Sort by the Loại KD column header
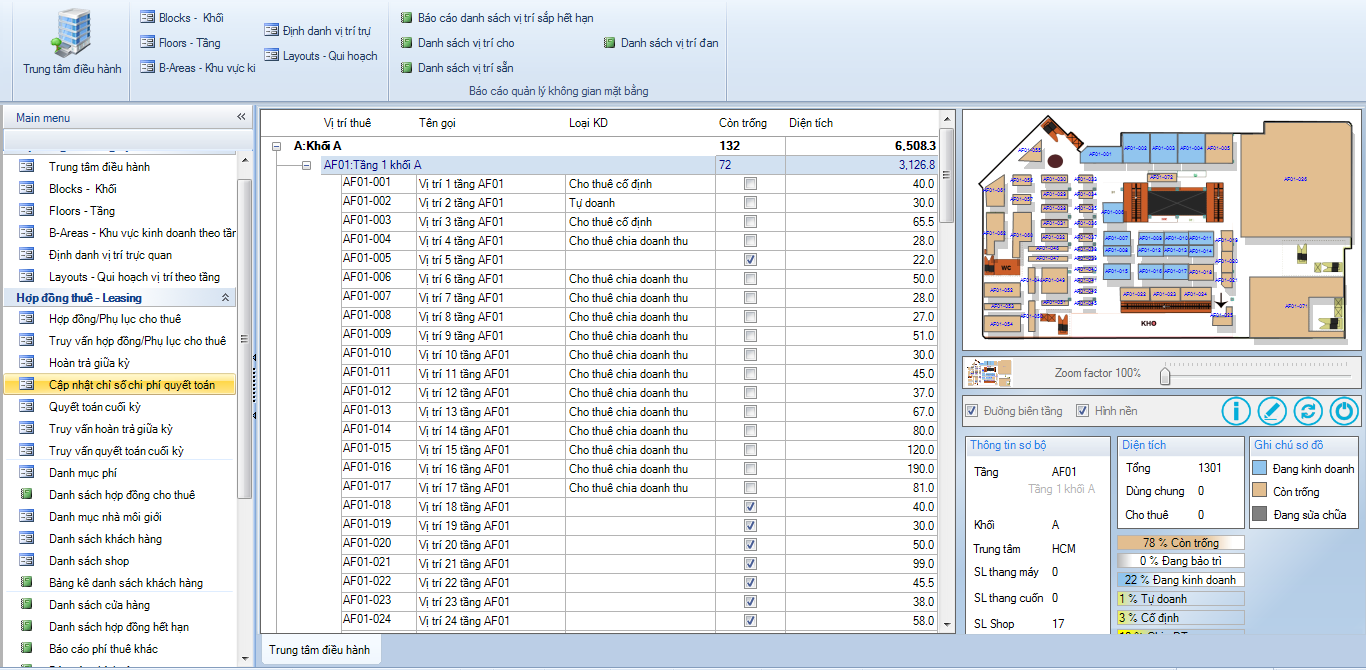This screenshot has height=670, width=1366. pos(588,123)
